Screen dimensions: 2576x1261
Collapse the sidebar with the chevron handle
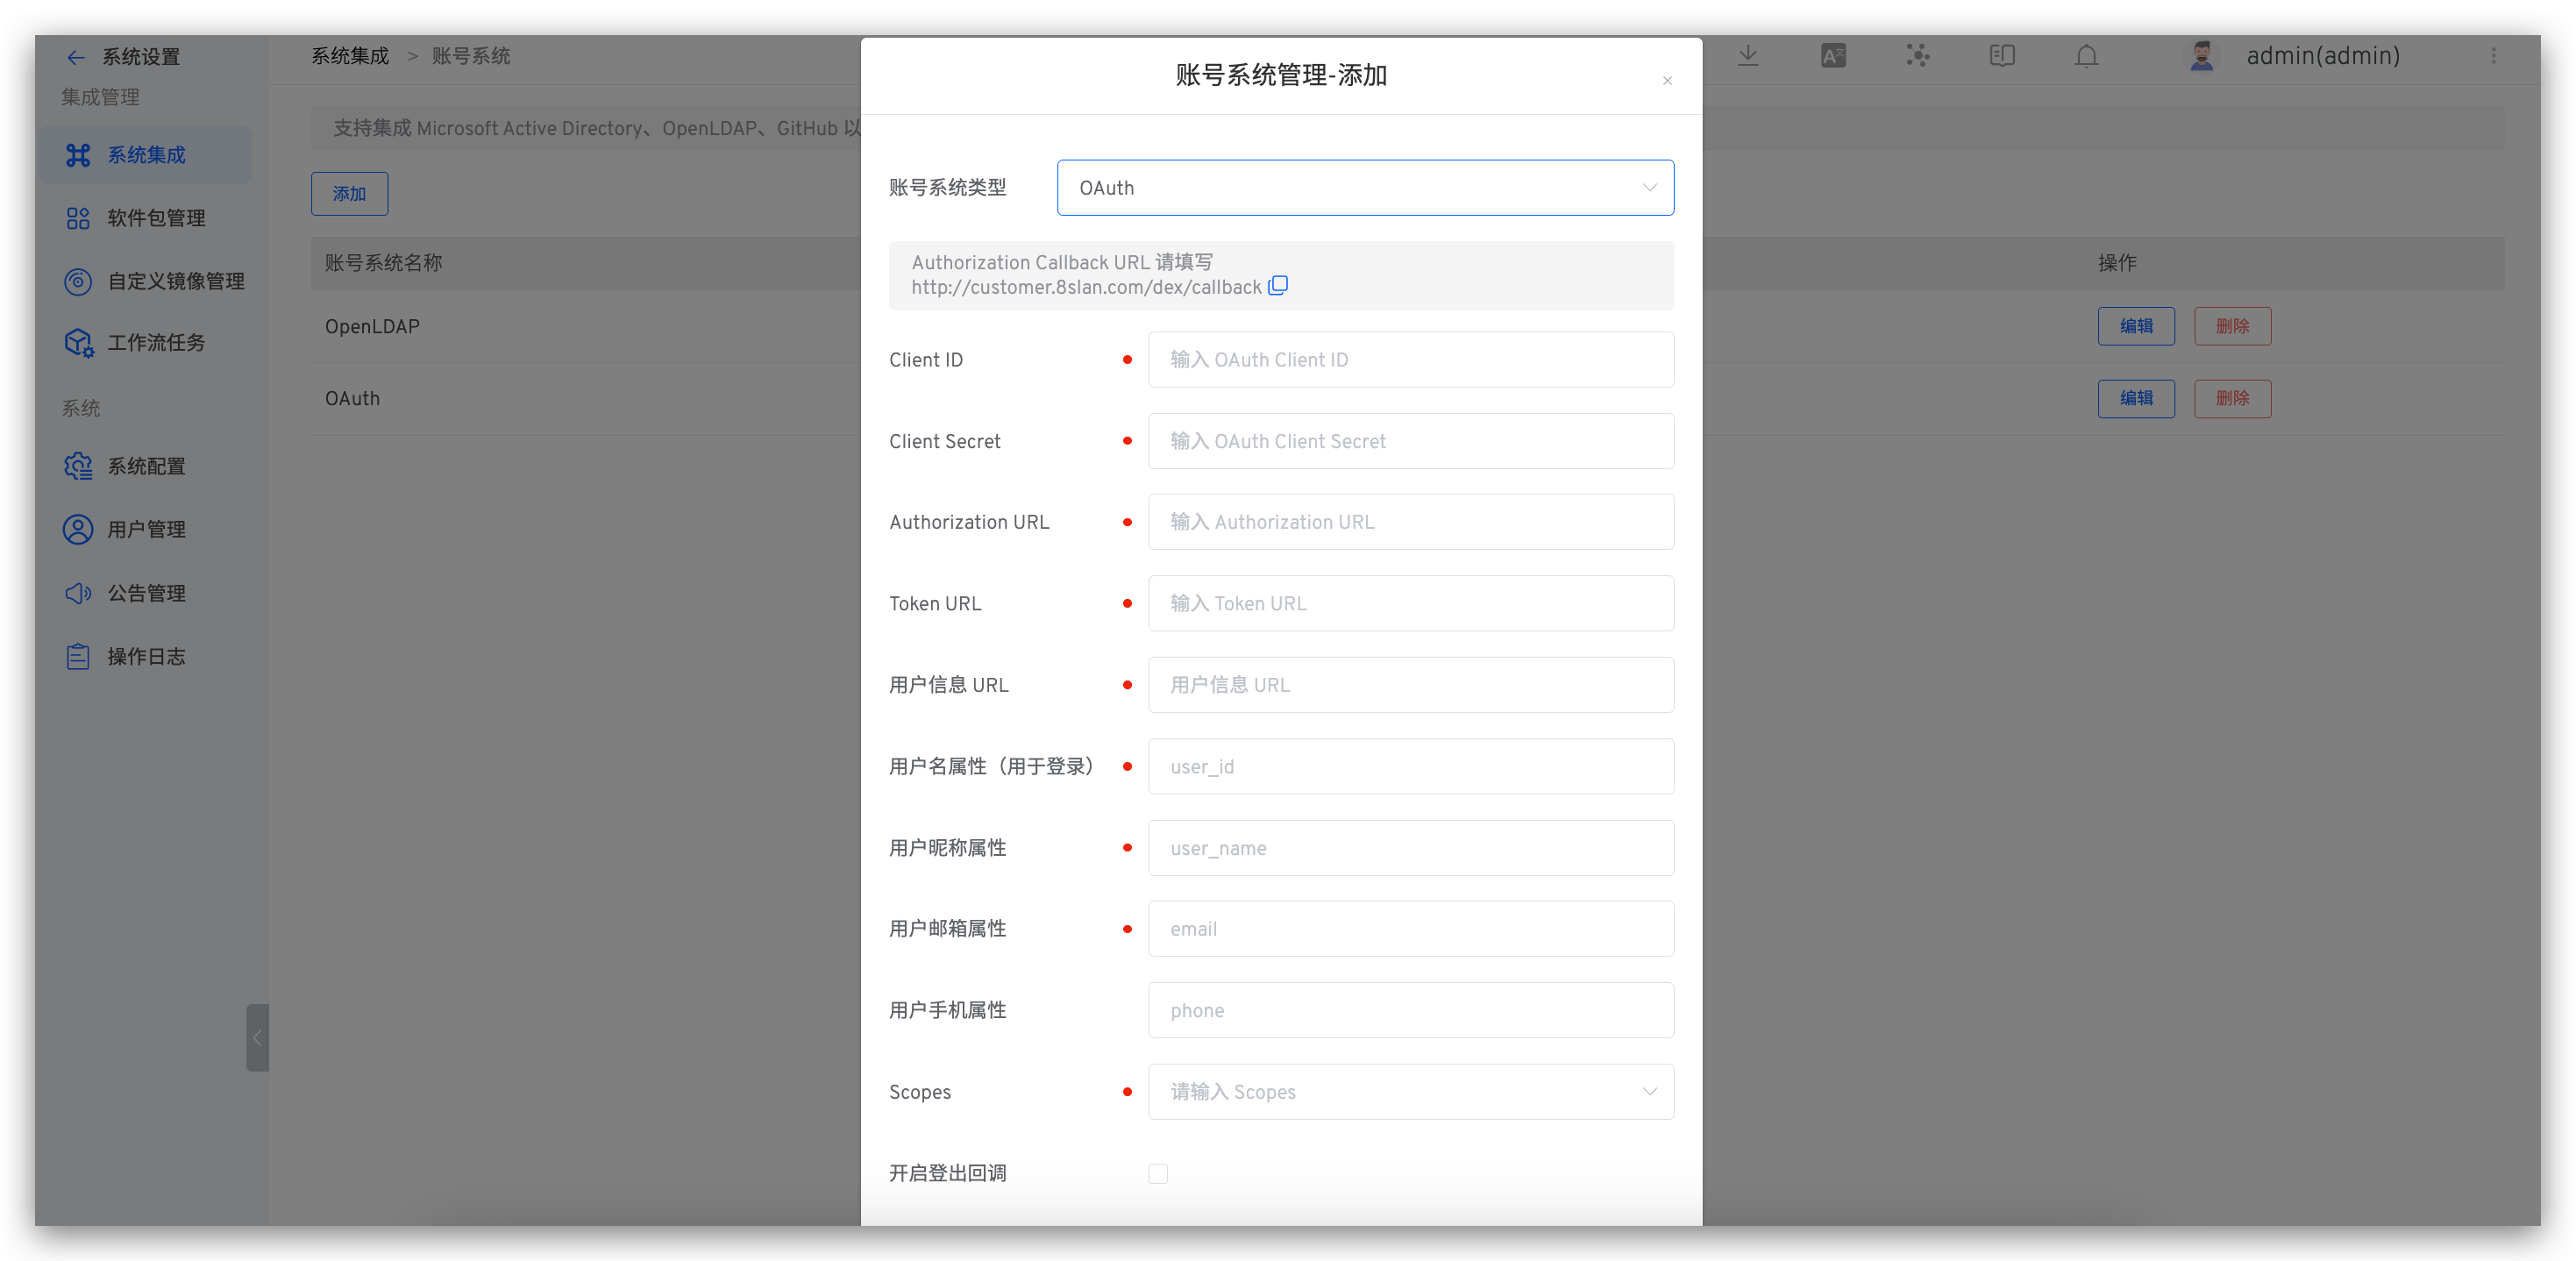tap(257, 1038)
